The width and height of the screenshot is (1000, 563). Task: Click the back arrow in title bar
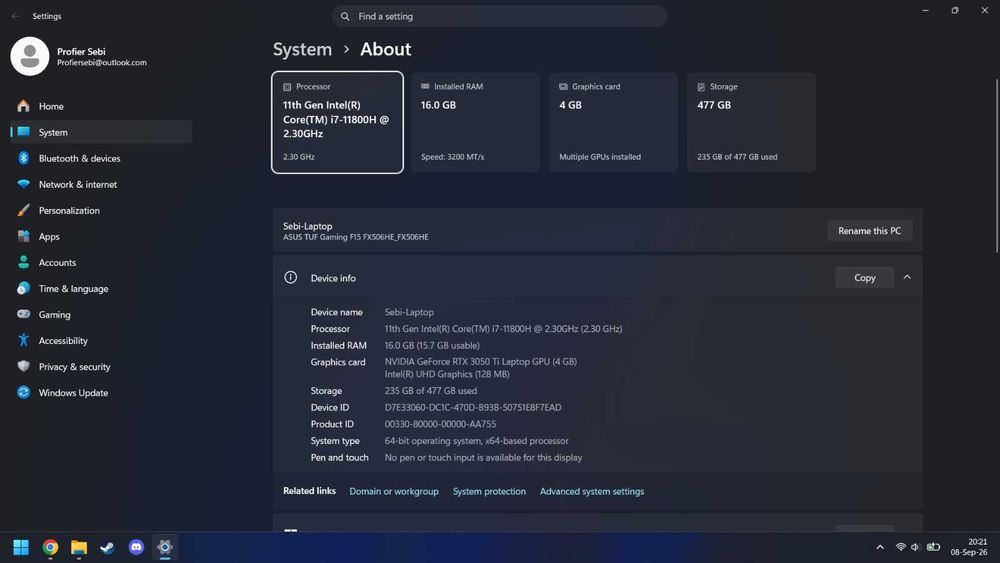[x=15, y=16]
